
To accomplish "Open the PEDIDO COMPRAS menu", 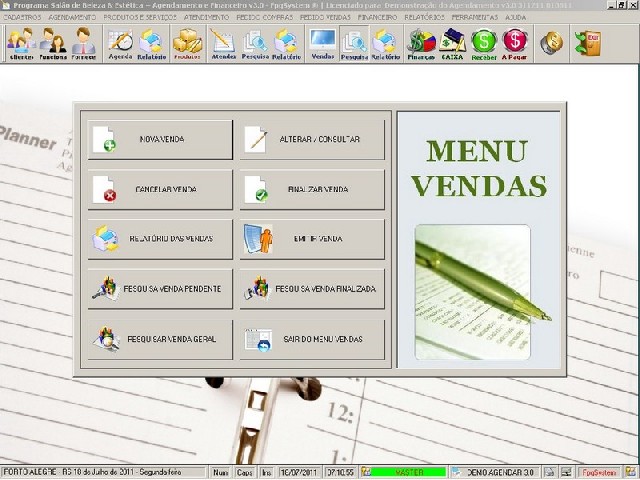I will point(264,18).
